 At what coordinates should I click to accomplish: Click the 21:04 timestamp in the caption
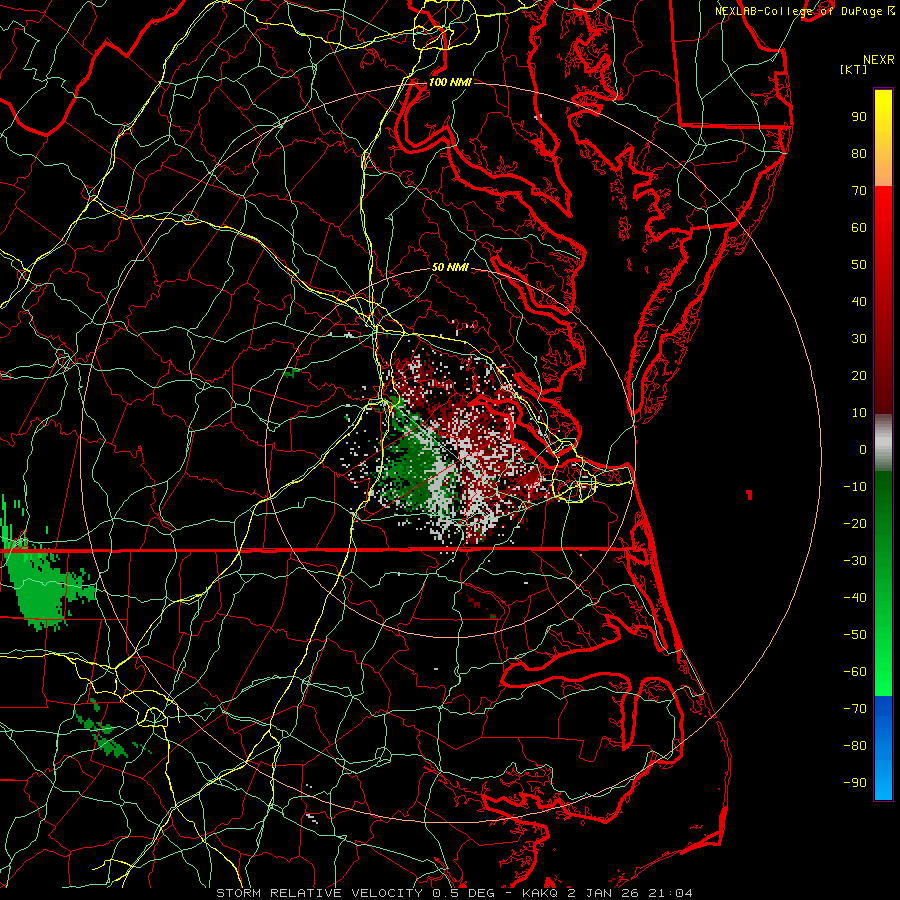point(672,893)
